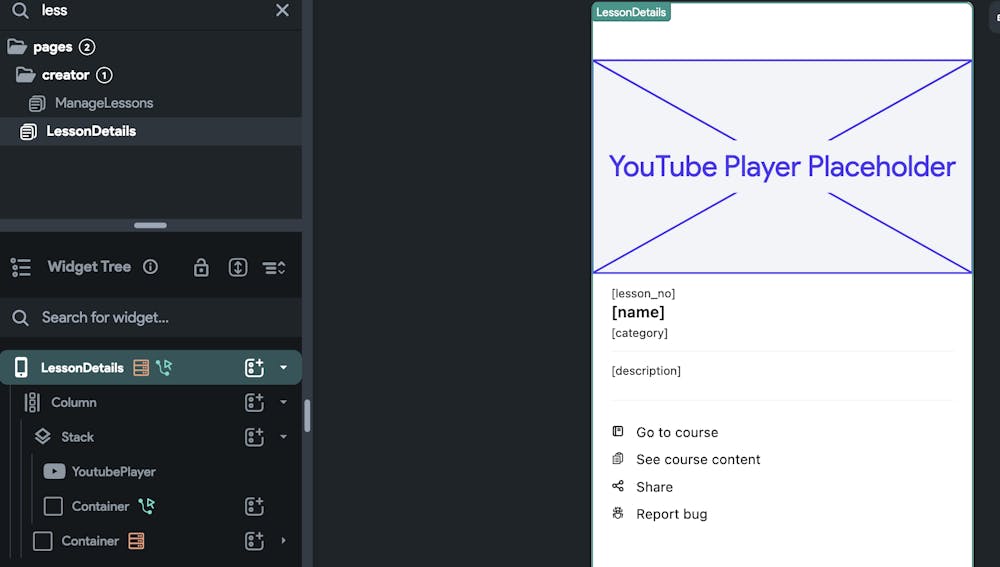Select the LessonDetails root widget
This screenshot has width=1000, height=567.
coord(151,367)
